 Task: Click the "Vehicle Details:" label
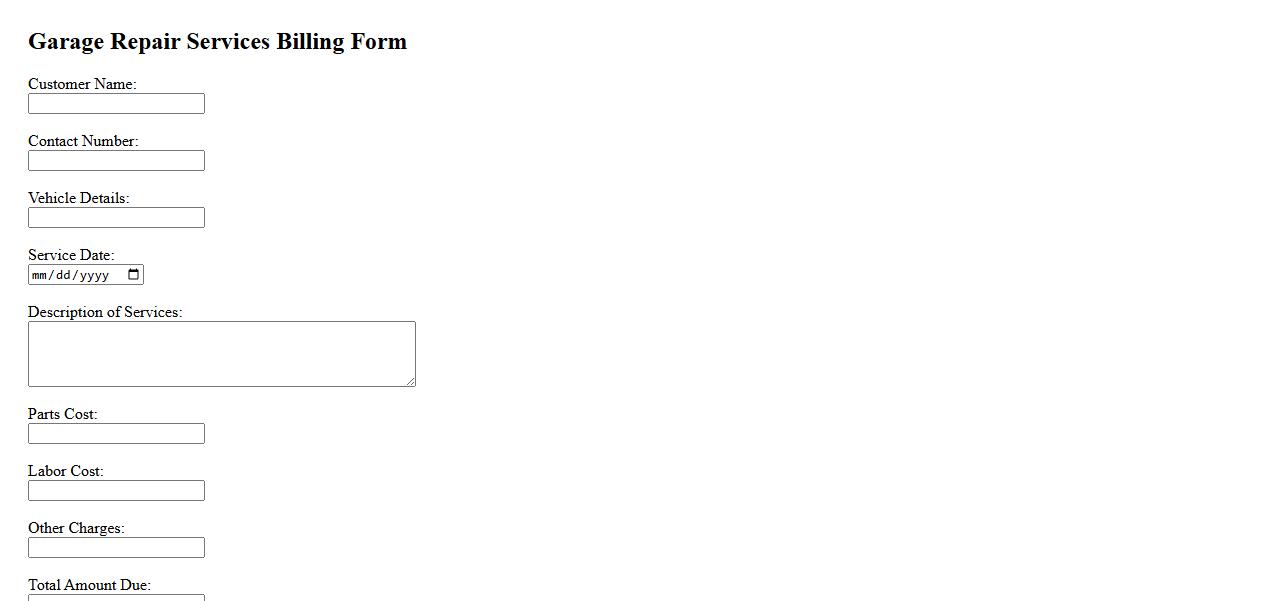[79, 198]
